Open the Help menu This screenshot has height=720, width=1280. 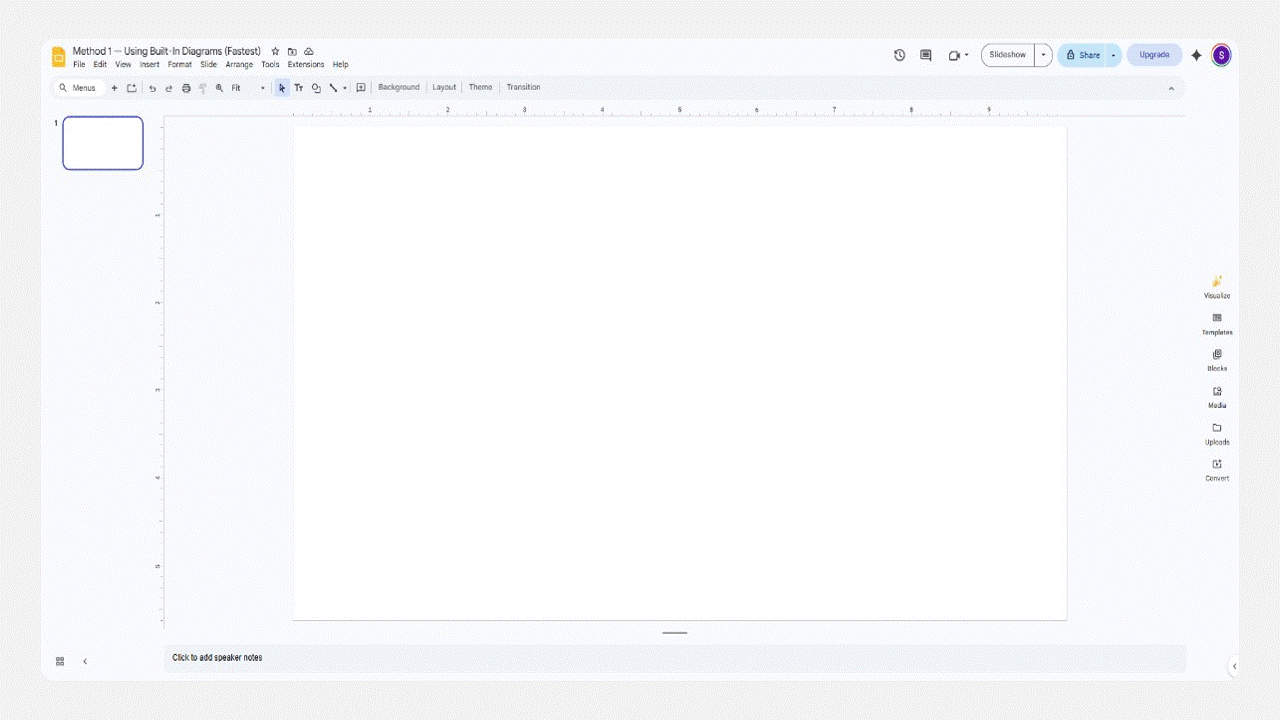340,65
